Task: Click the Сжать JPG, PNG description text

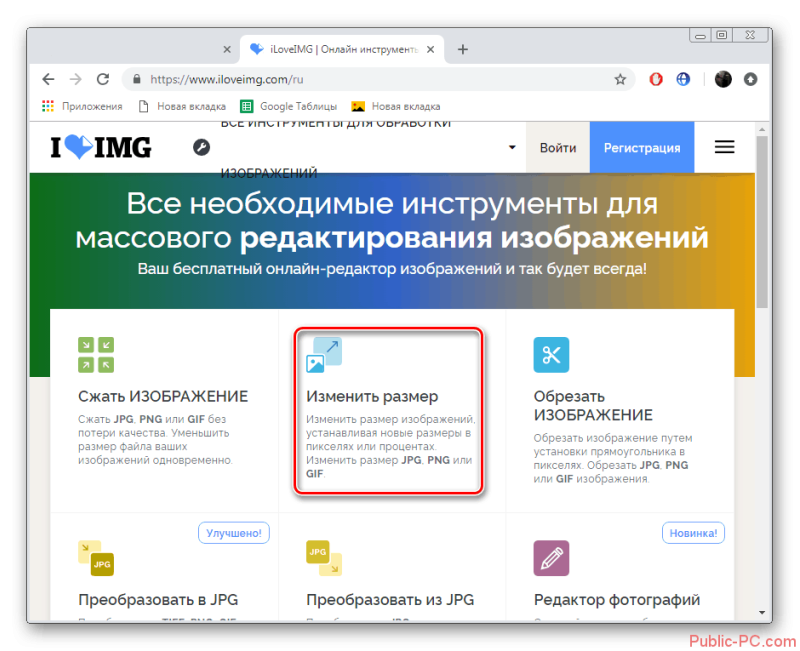Action: click(x=155, y=440)
